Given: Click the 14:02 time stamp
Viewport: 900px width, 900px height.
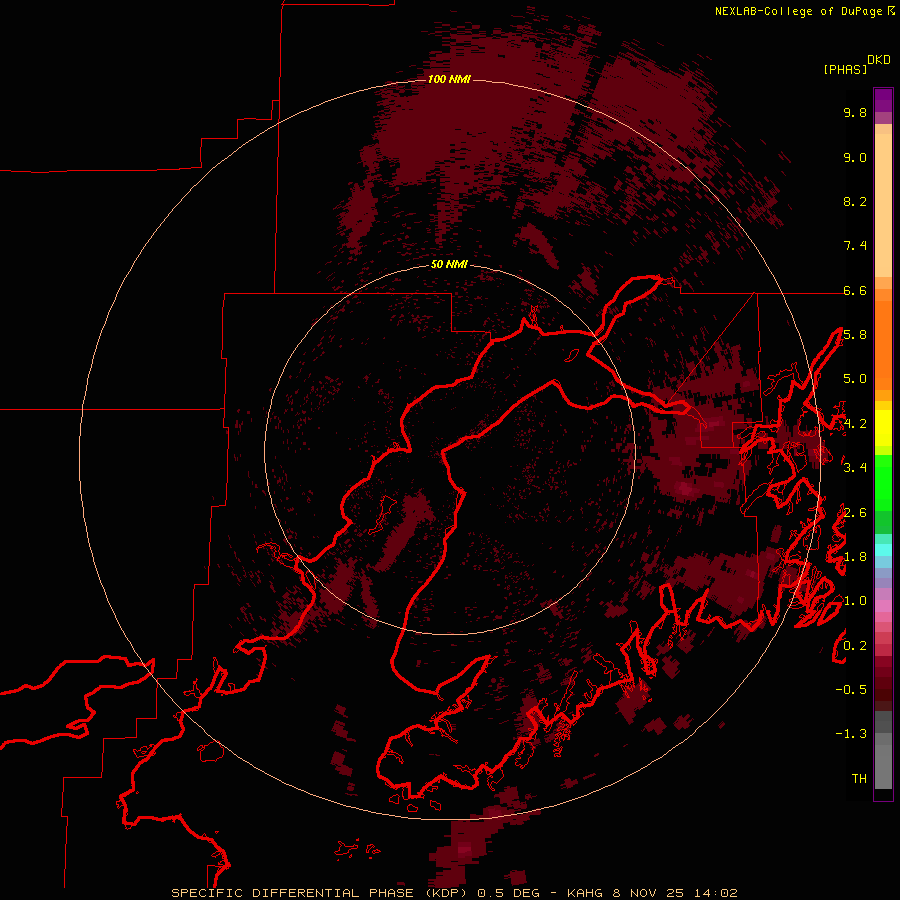Looking at the screenshot, I should (716, 893).
